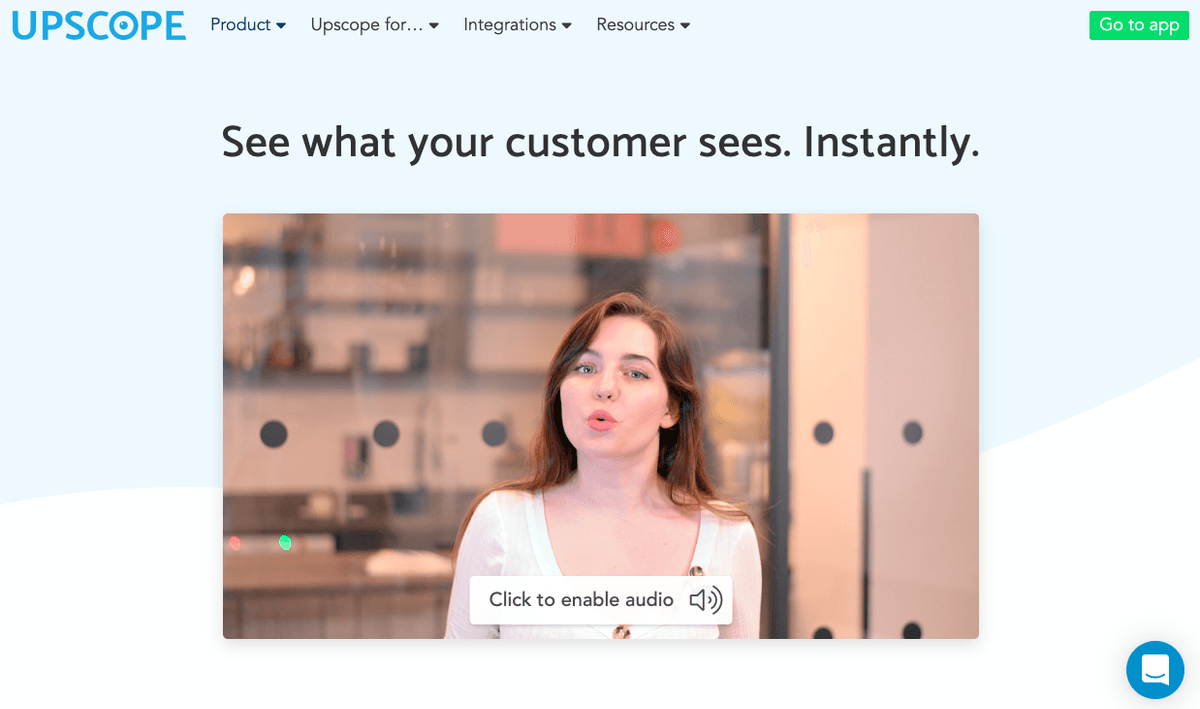Open the chat messenger widget
This screenshot has height=709, width=1200.
1155,670
